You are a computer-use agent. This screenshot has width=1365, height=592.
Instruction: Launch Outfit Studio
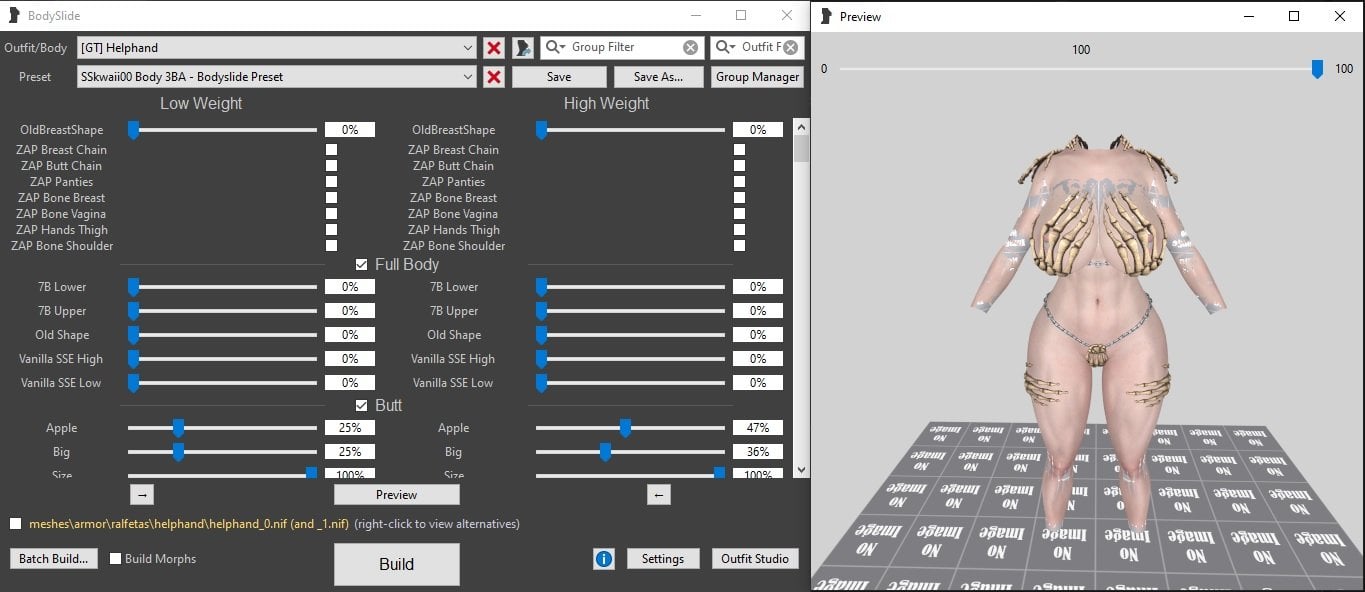pos(755,559)
